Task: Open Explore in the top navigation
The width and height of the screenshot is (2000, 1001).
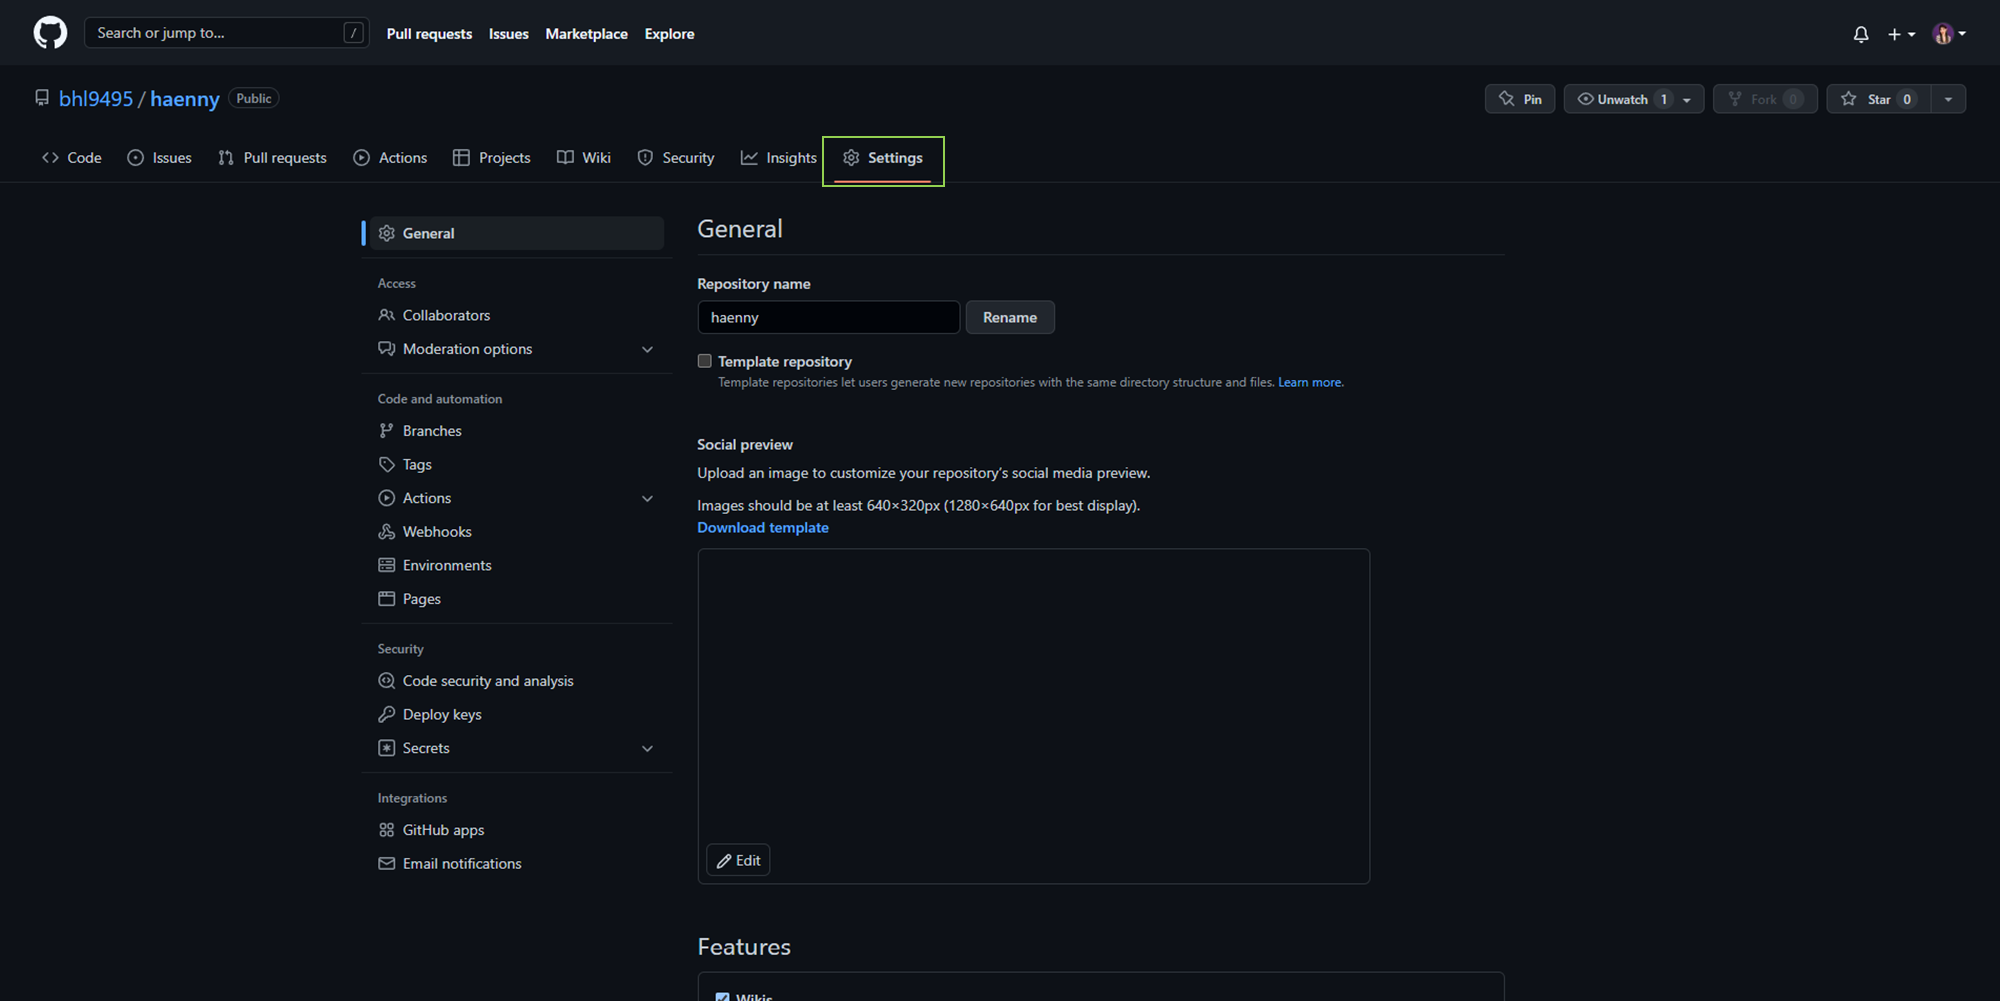Action: point(669,33)
